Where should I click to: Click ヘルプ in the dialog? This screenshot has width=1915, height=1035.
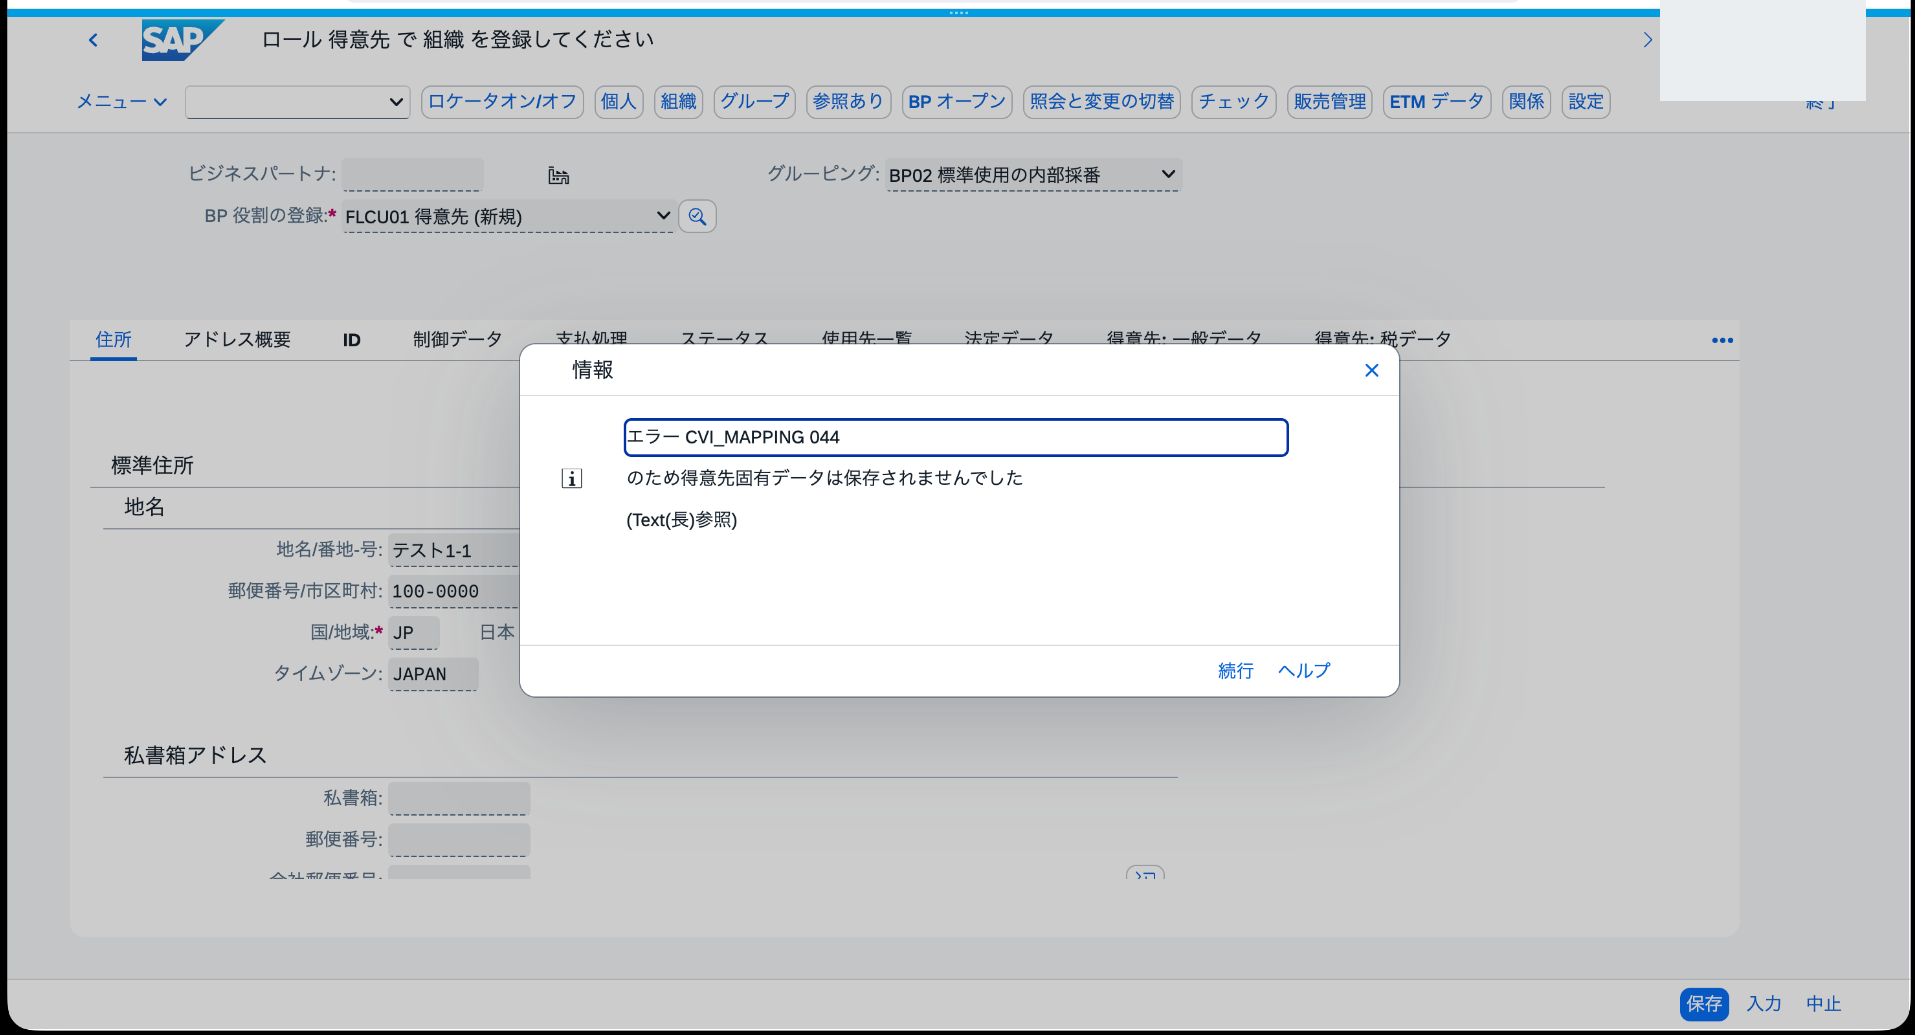[1304, 671]
